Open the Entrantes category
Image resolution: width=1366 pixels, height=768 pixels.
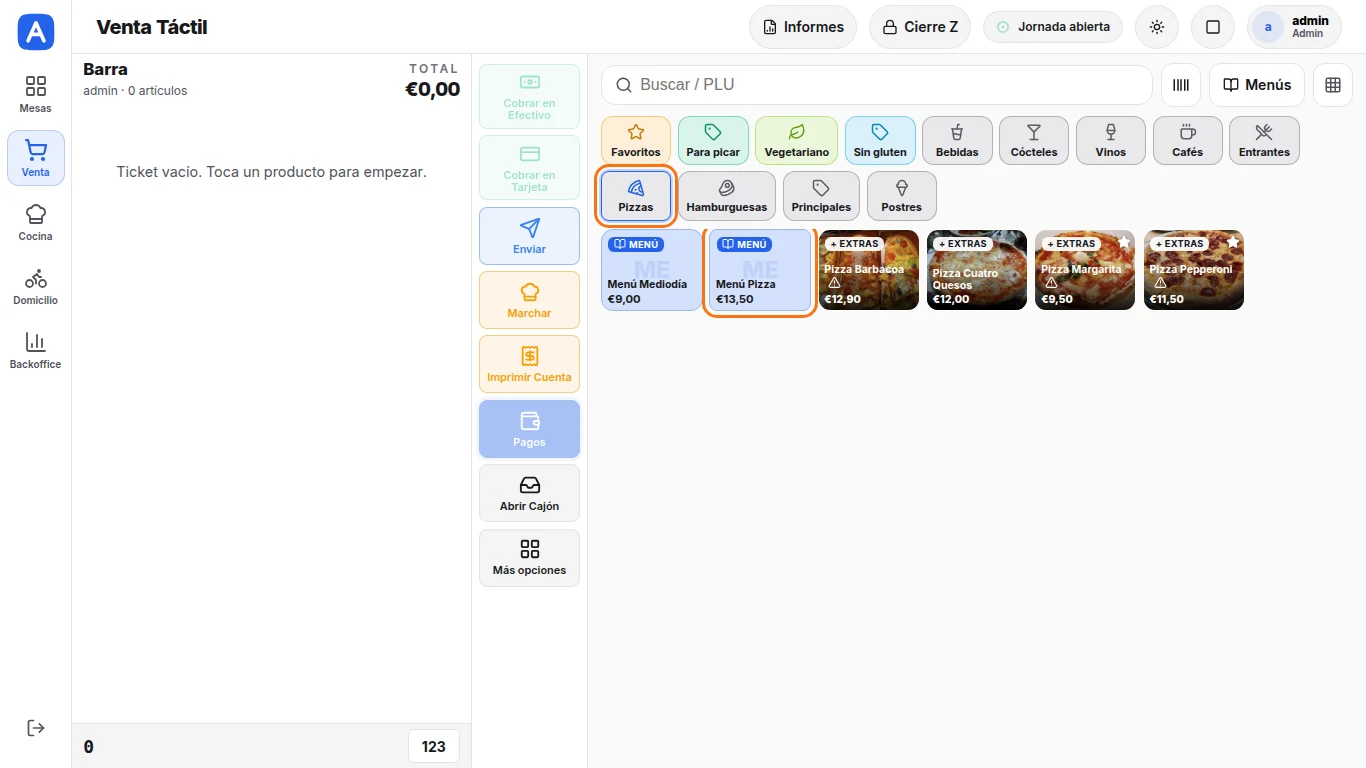tap(1264, 140)
